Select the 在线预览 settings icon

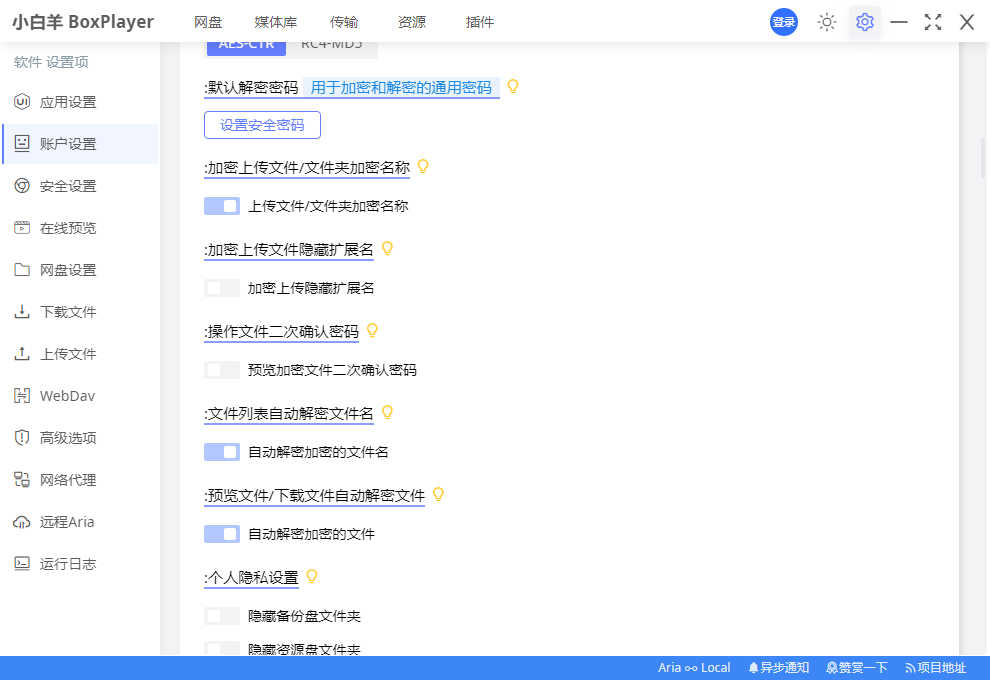[22, 227]
